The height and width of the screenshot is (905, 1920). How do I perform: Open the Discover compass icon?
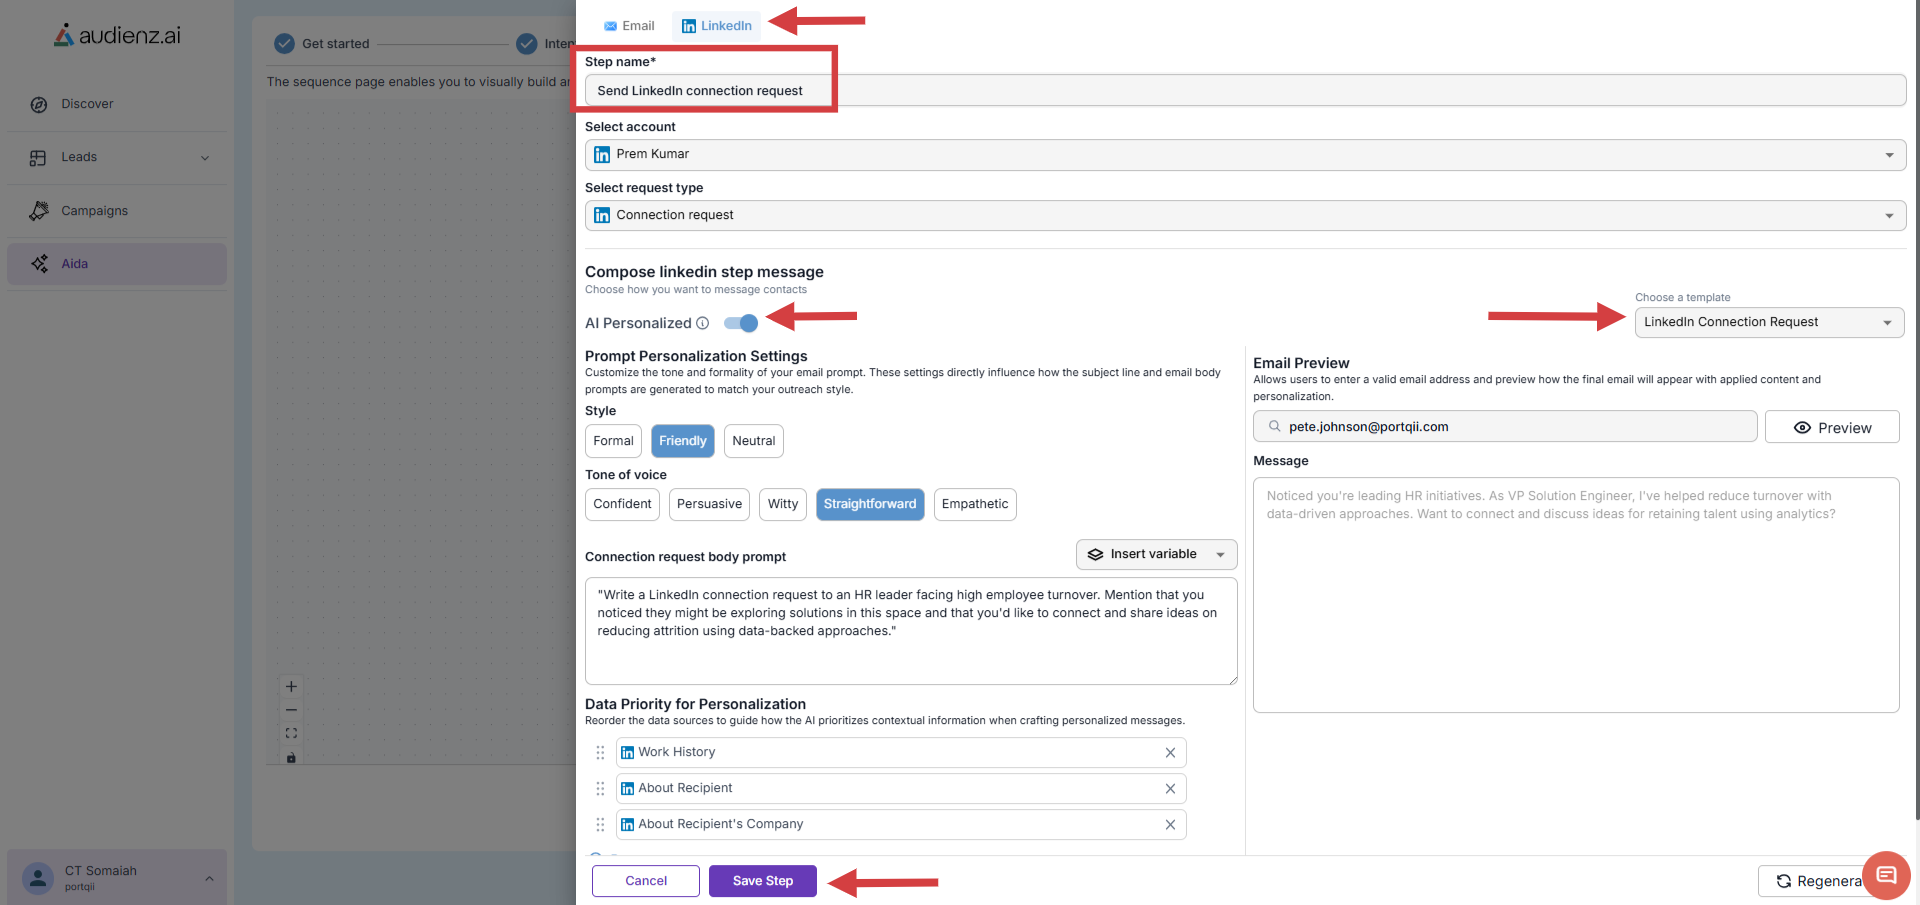tap(39, 105)
